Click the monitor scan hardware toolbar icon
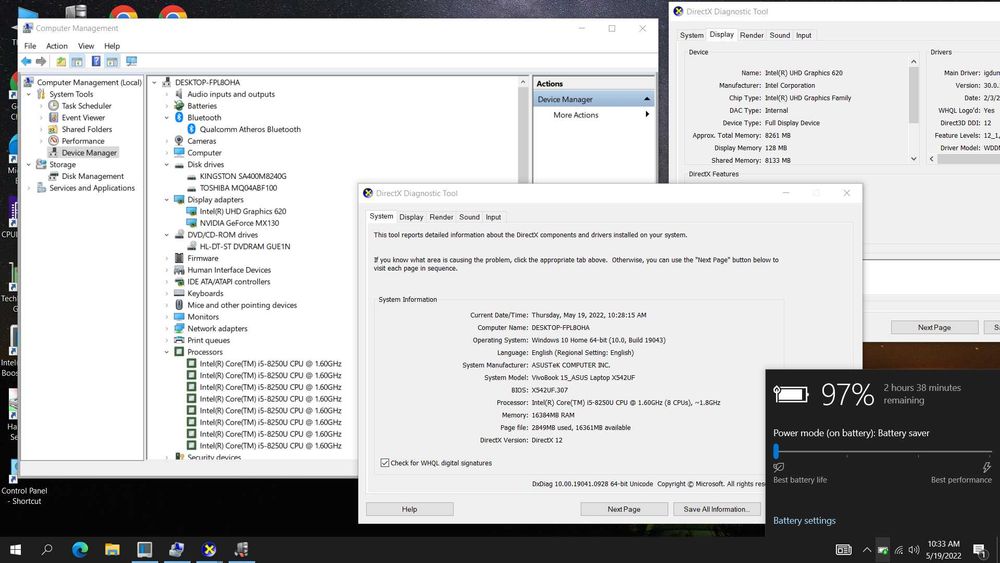 [x=131, y=61]
